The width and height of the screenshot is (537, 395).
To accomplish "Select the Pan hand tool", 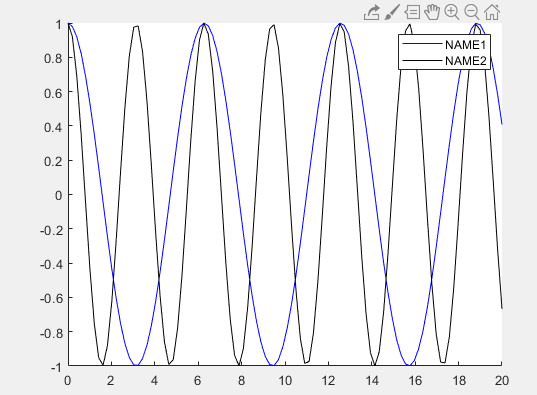I will (x=432, y=12).
